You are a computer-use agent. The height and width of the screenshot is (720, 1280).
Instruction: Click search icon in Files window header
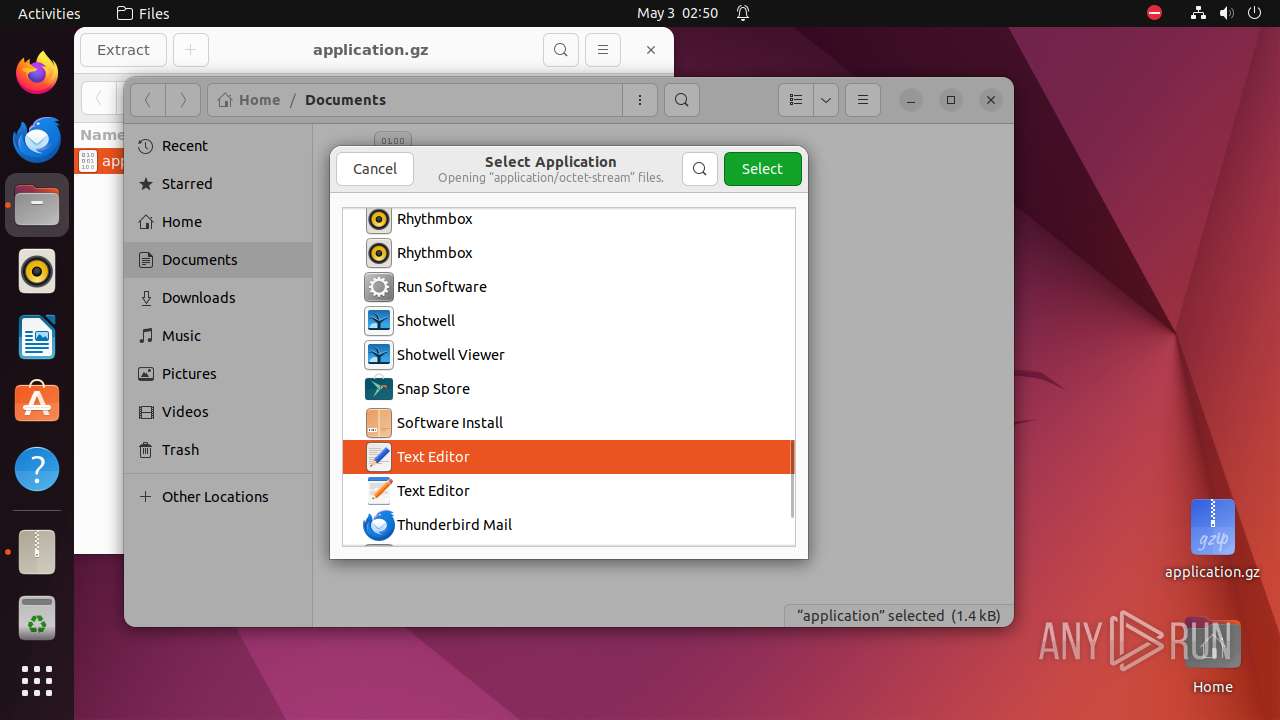[681, 100]
